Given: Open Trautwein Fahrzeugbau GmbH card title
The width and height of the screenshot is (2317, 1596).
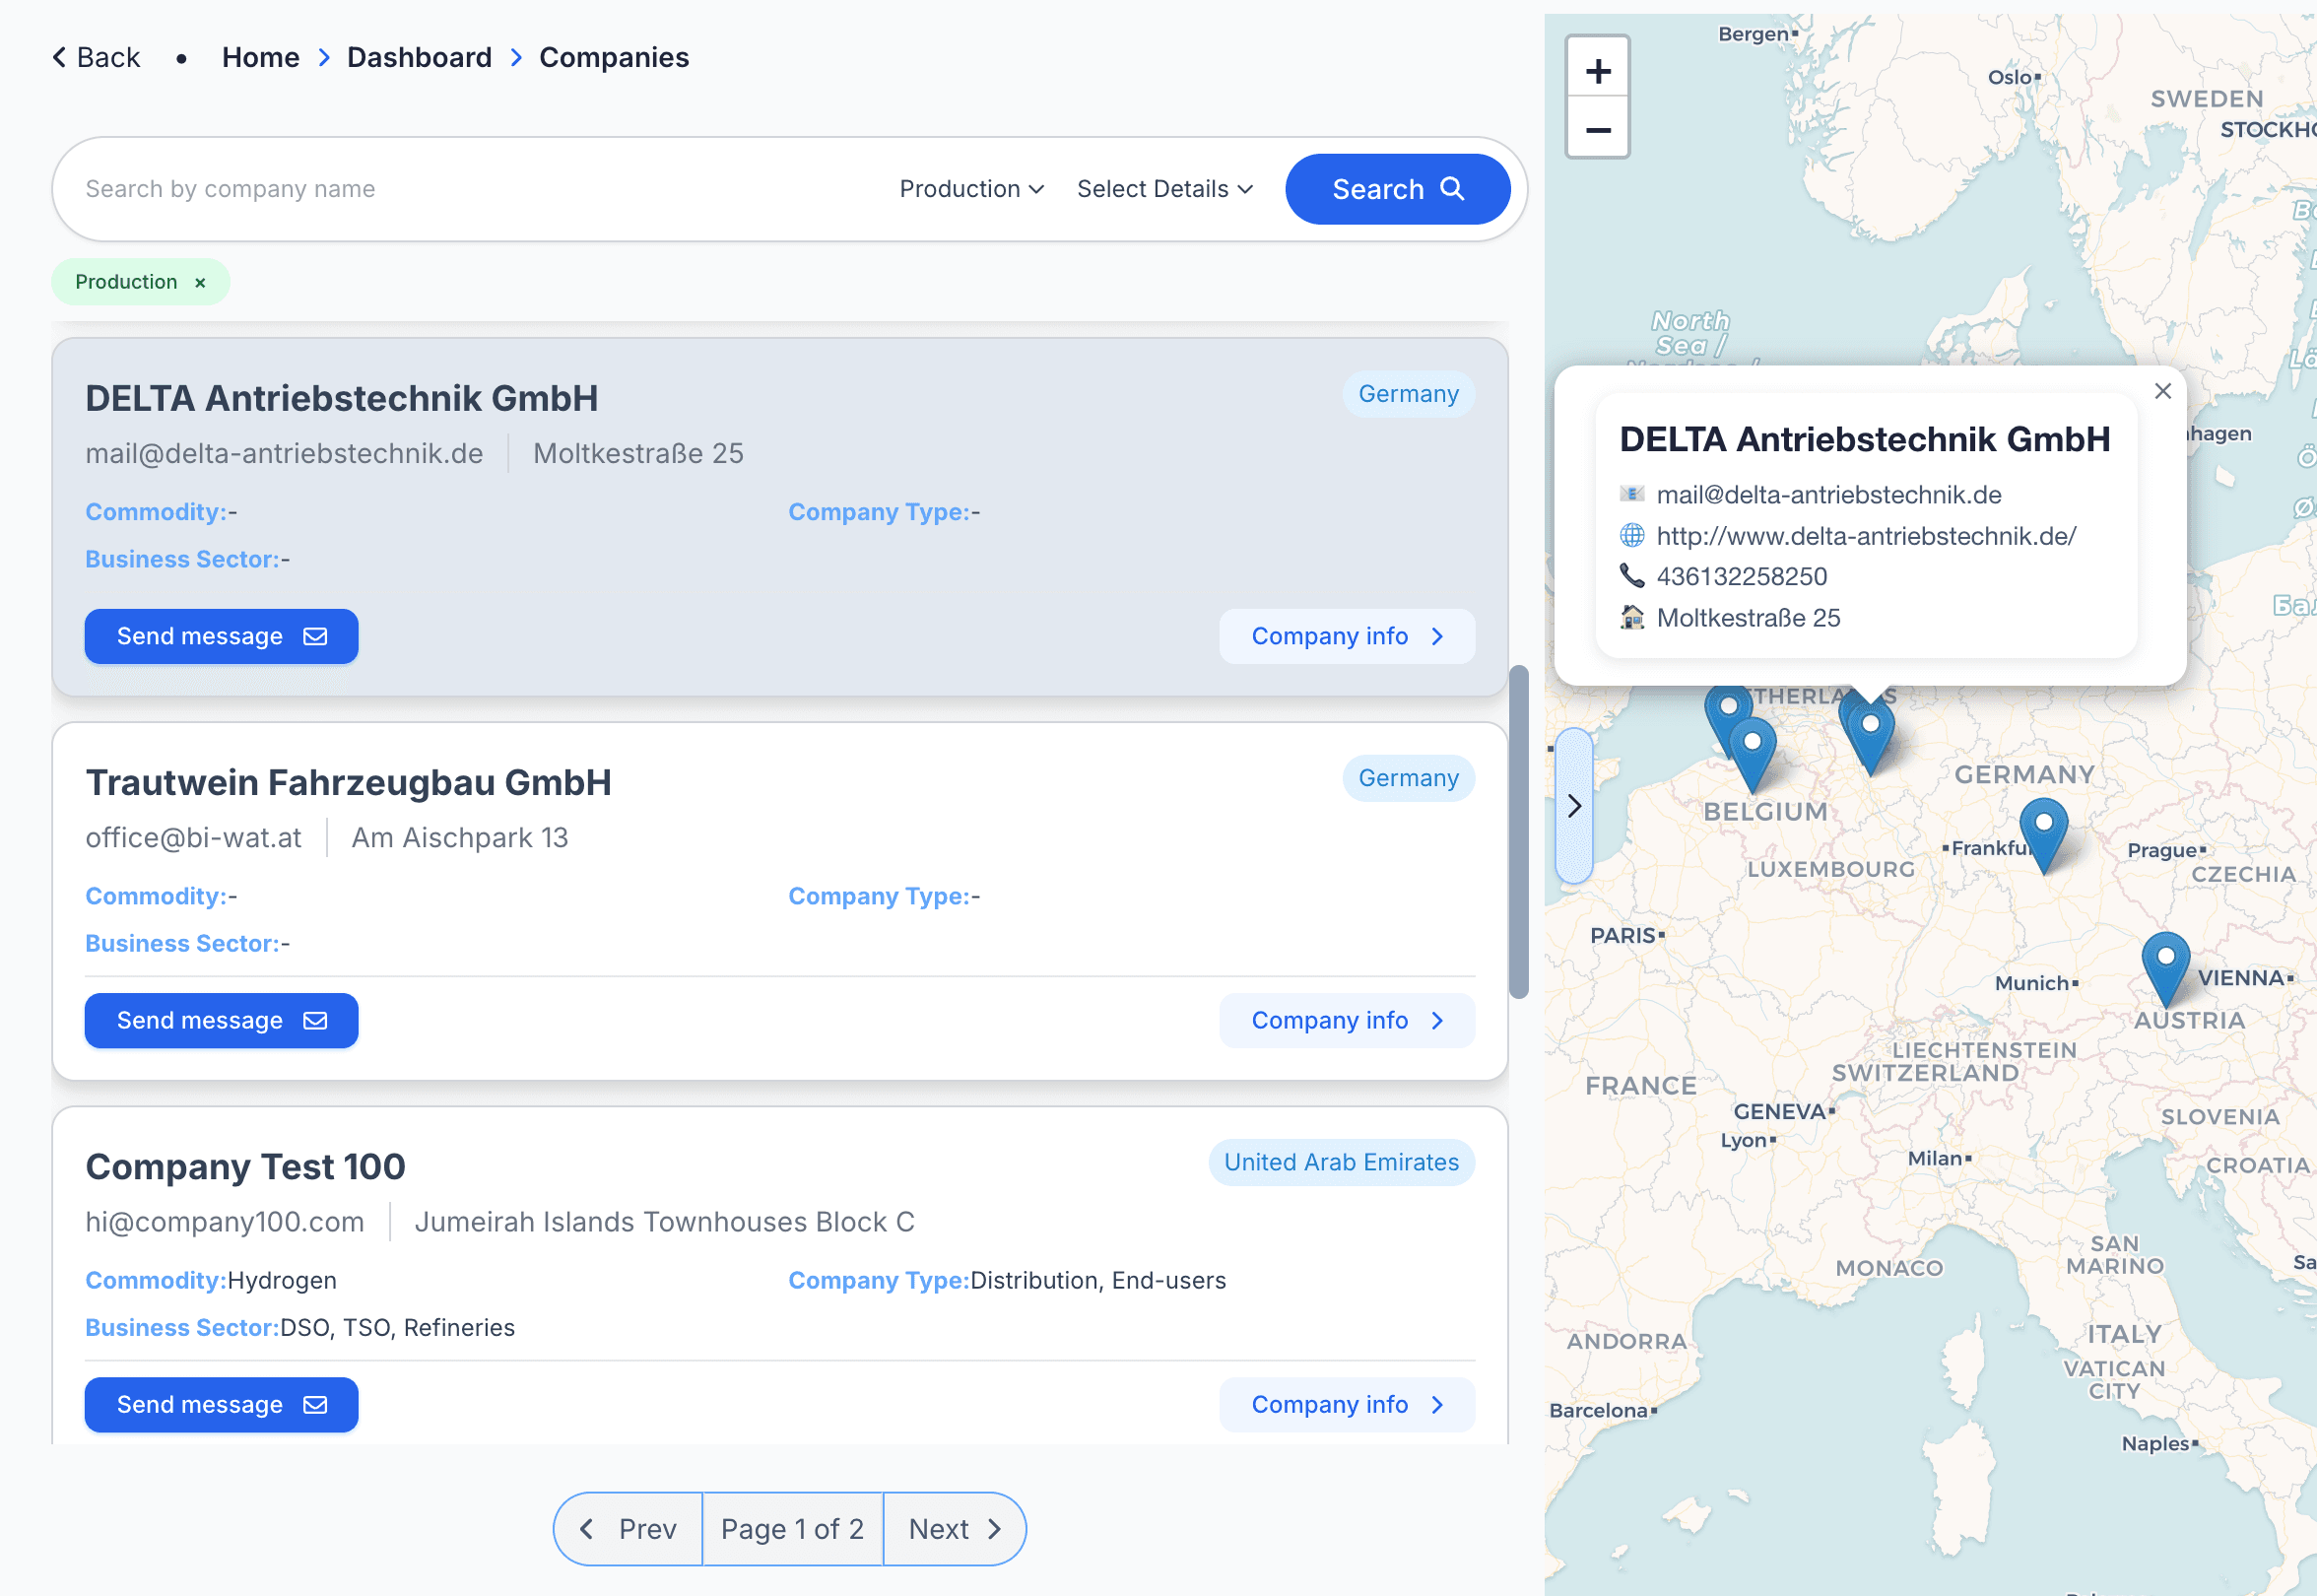Looking at the screenshot, I should pos(348,782).
